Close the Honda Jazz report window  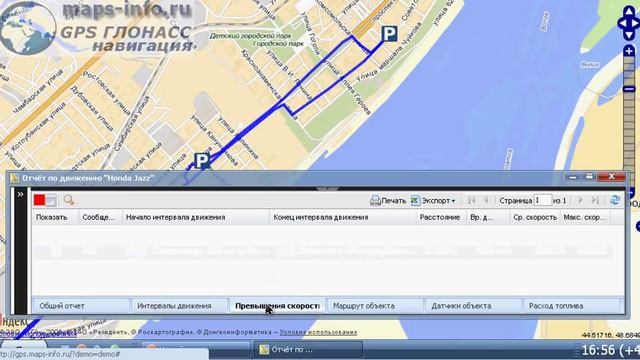611,177
